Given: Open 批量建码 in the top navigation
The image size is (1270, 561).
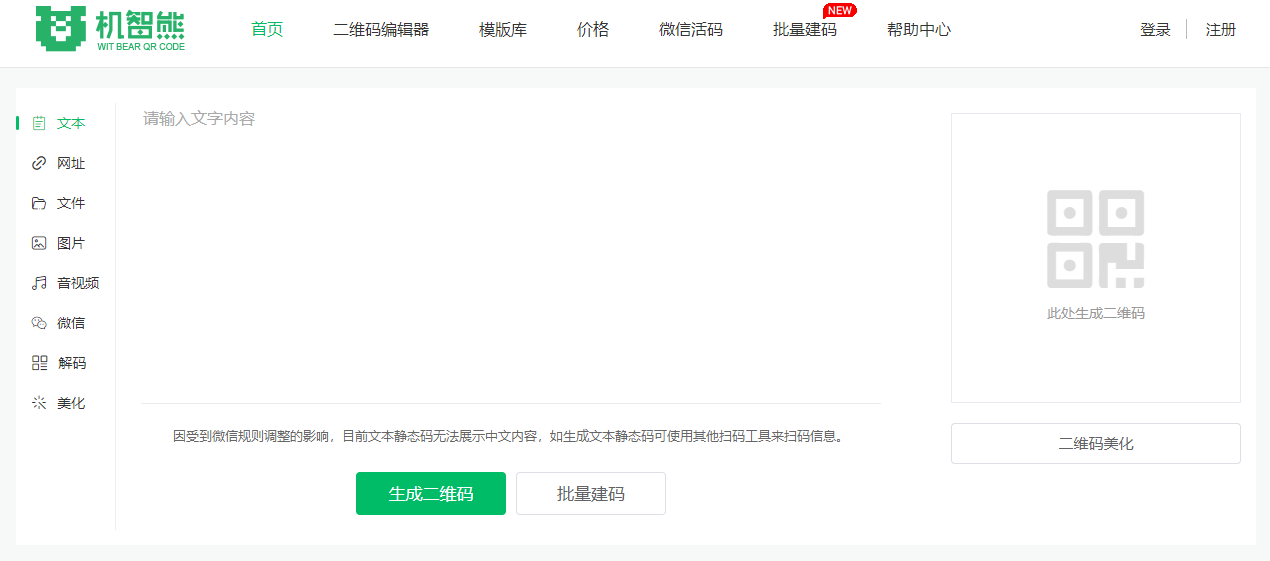Looking at the screenshot, I should [x=805, y=30].
